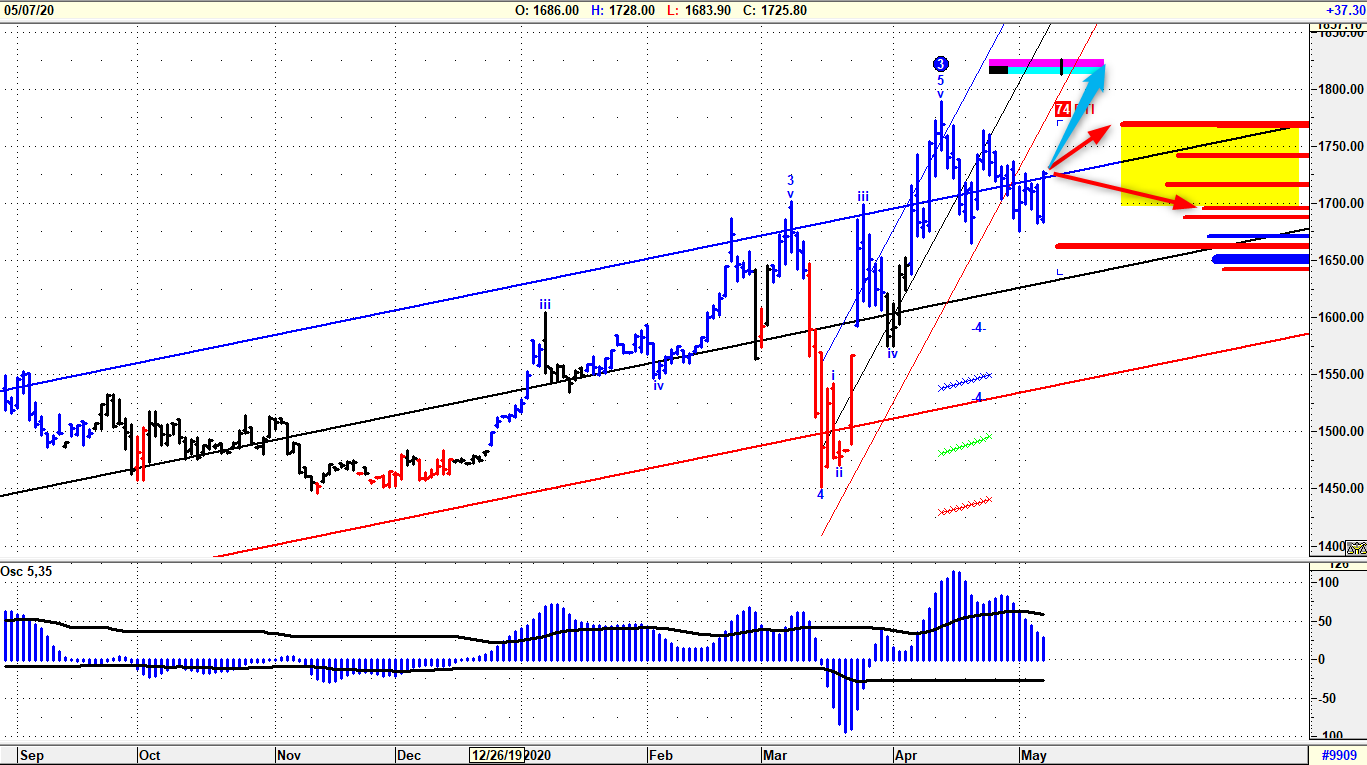Screen dimensions: 1367x765
Task: Click the 1700.00 price axis label
Action: pos(1336,203)
